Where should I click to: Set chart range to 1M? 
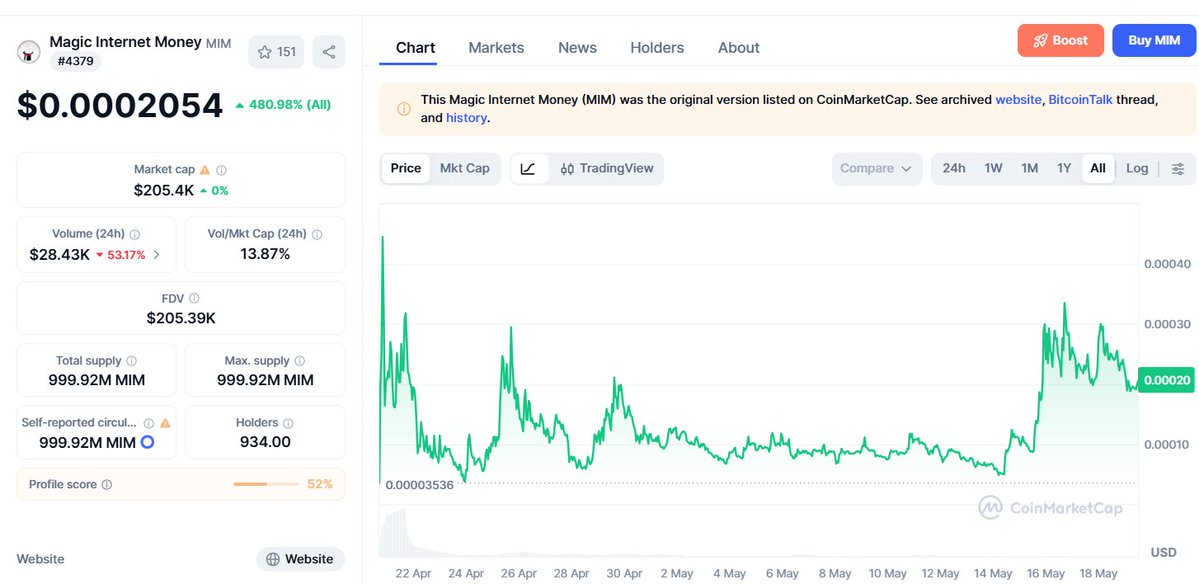[x=1029, y=168]
